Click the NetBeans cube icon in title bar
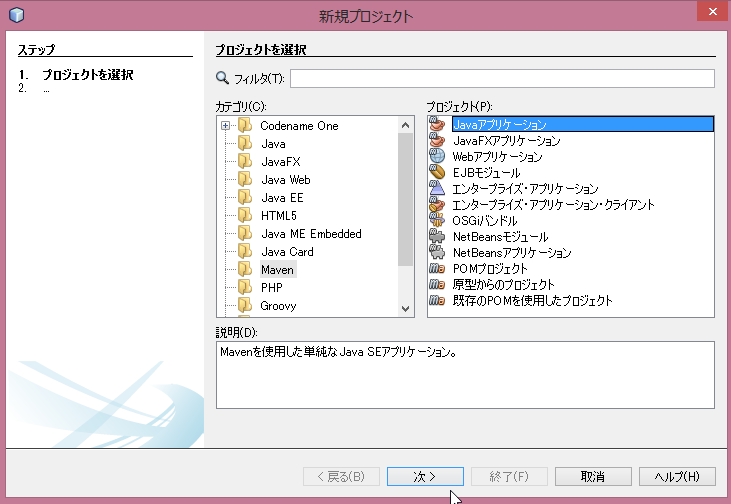Screen dimensions: 731x504 pos(16,15)
